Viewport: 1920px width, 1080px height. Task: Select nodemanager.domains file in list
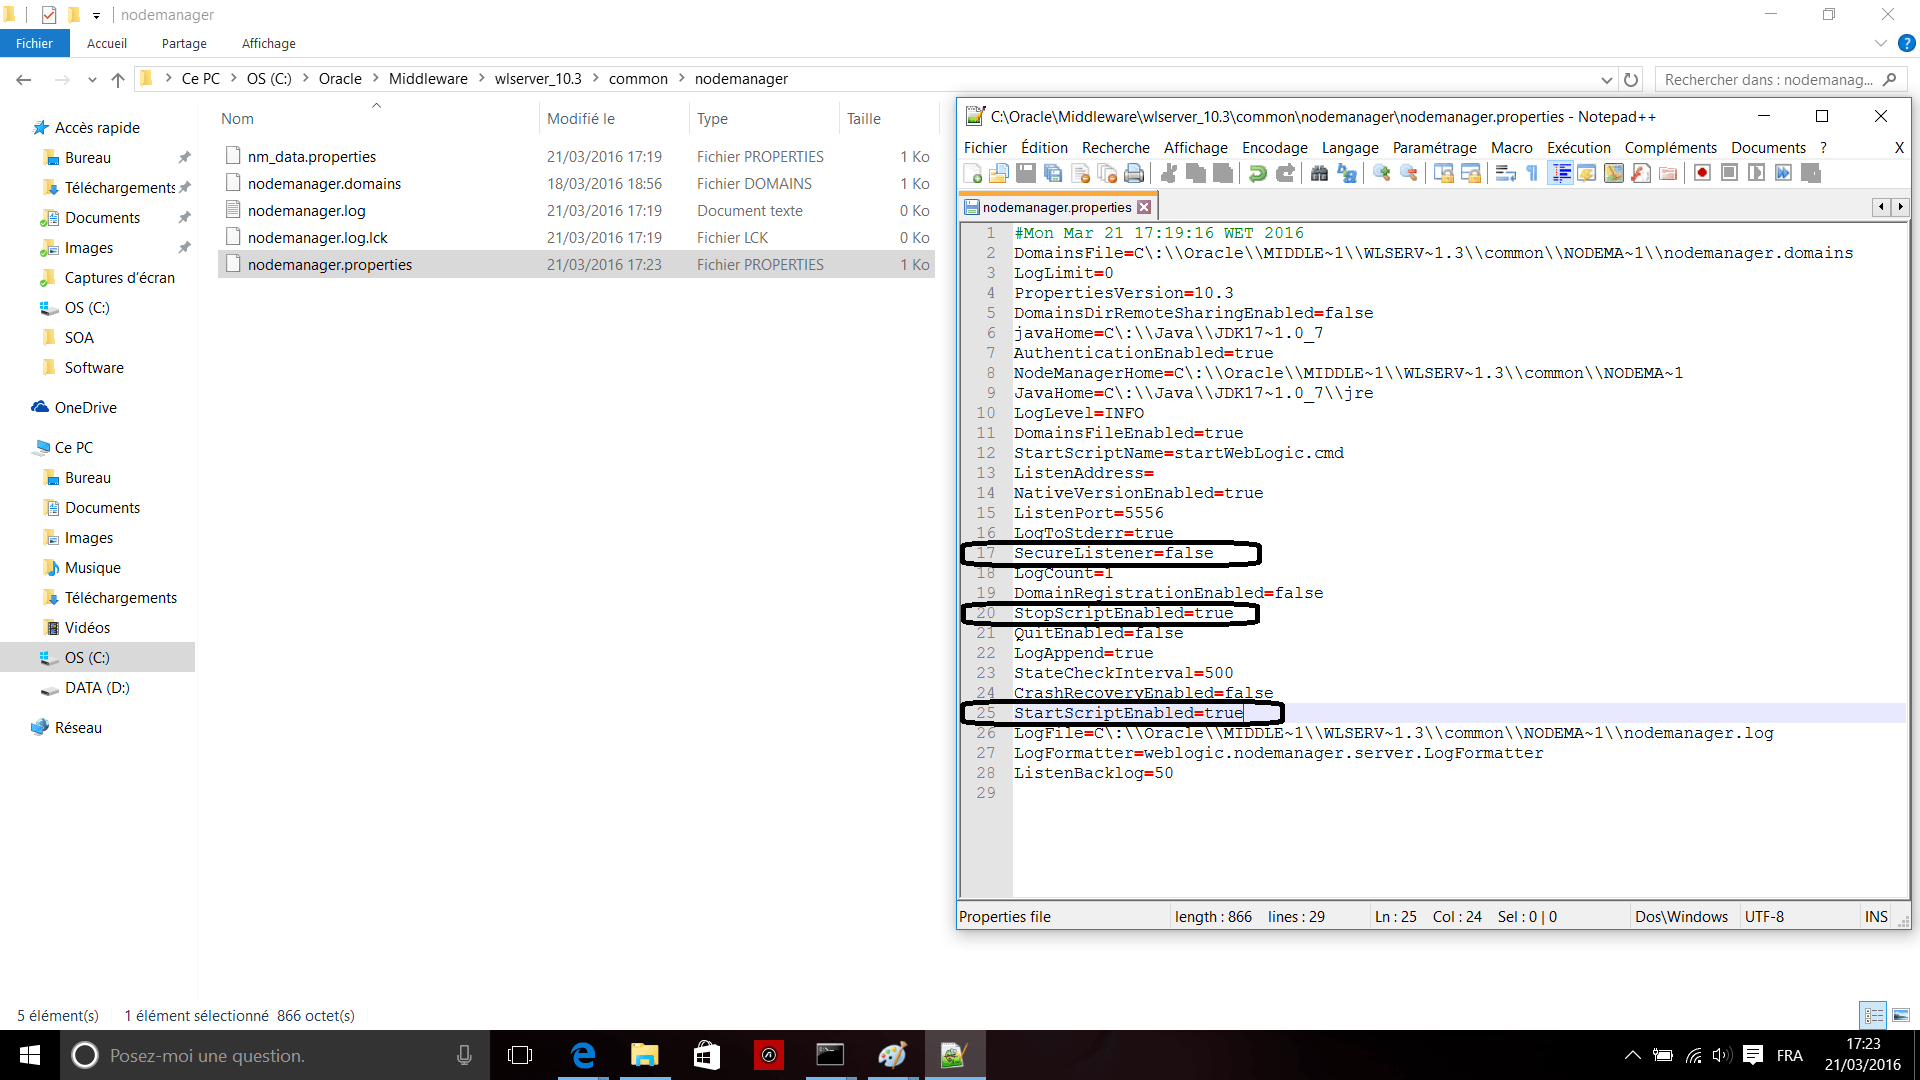(324, 184)
